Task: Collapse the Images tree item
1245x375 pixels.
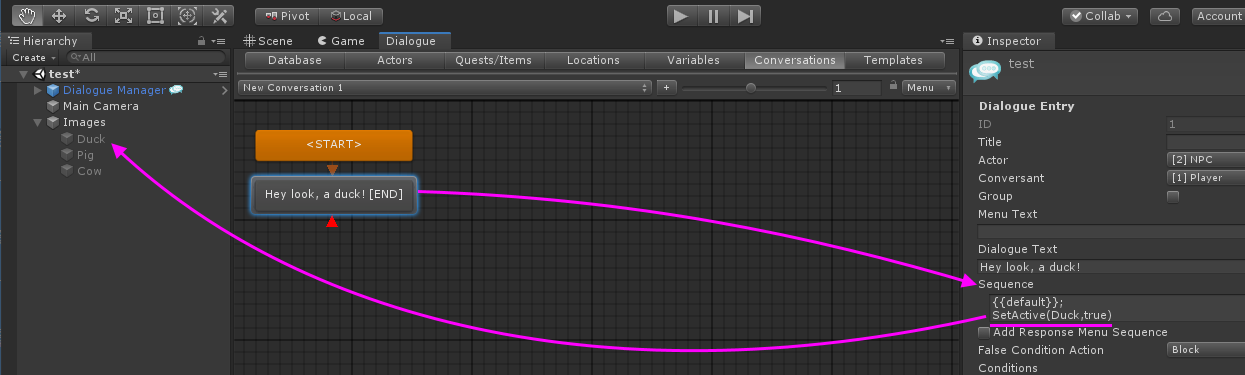Action: (38, 123)
